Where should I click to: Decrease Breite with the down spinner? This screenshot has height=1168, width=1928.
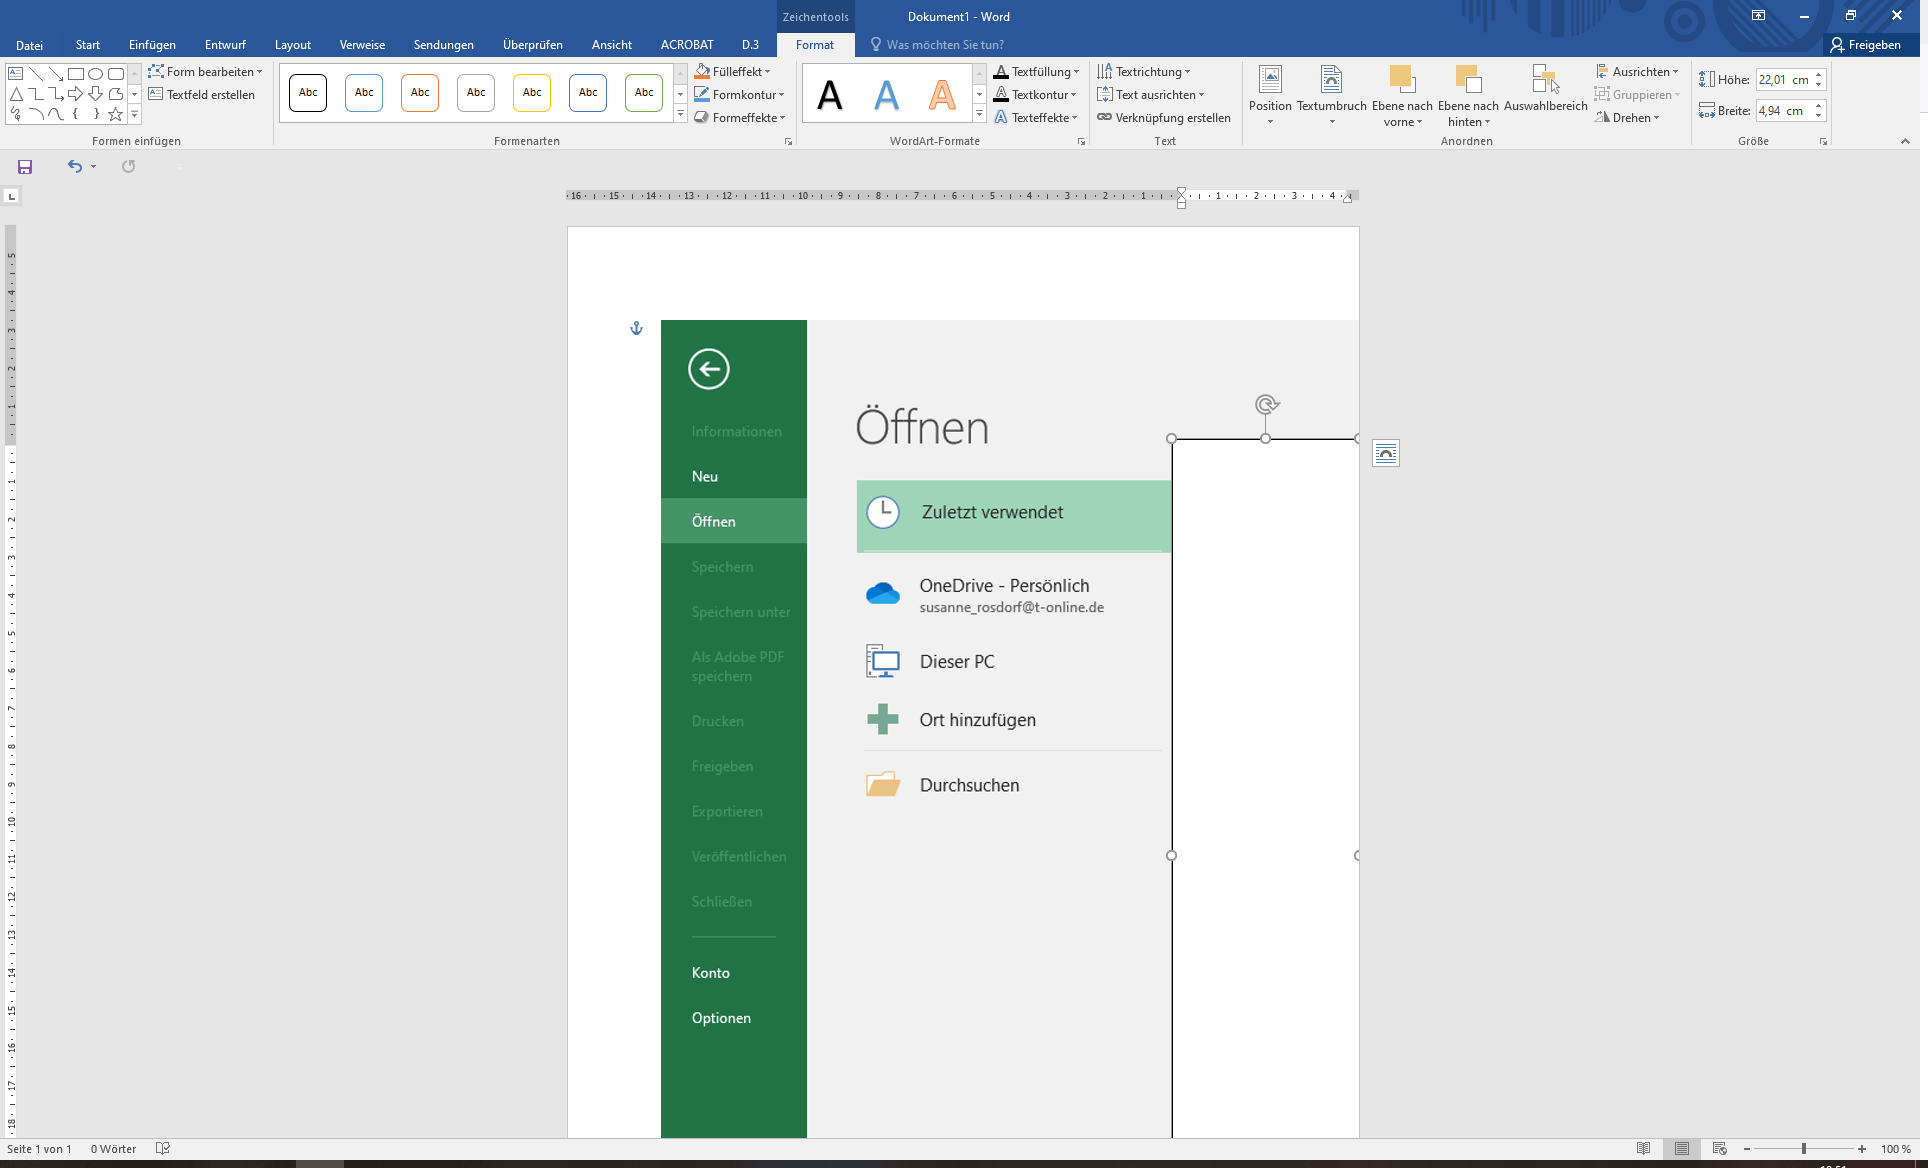(x=1819, y=116)
